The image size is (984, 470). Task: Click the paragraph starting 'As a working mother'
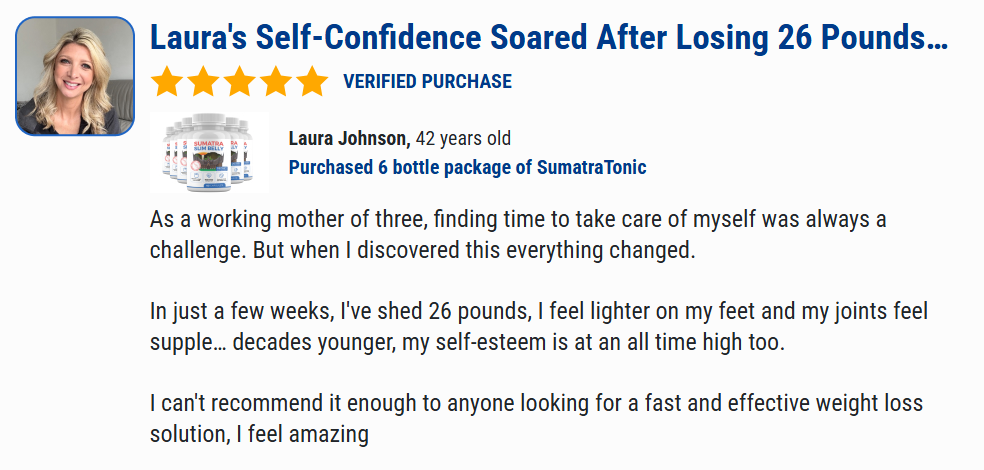(518, 235)
